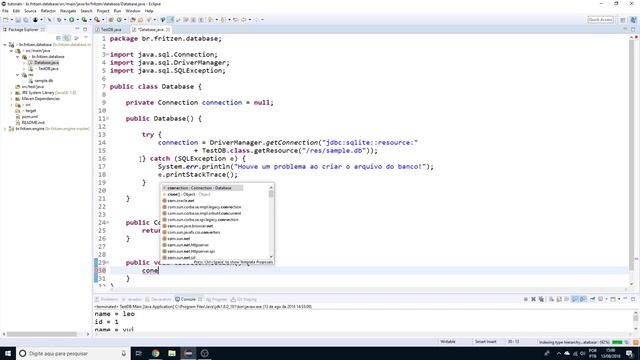Viewport: 640px width, 360px height.
Task: Click the New Java Class toolbar icon
Action: pos(120,20)
